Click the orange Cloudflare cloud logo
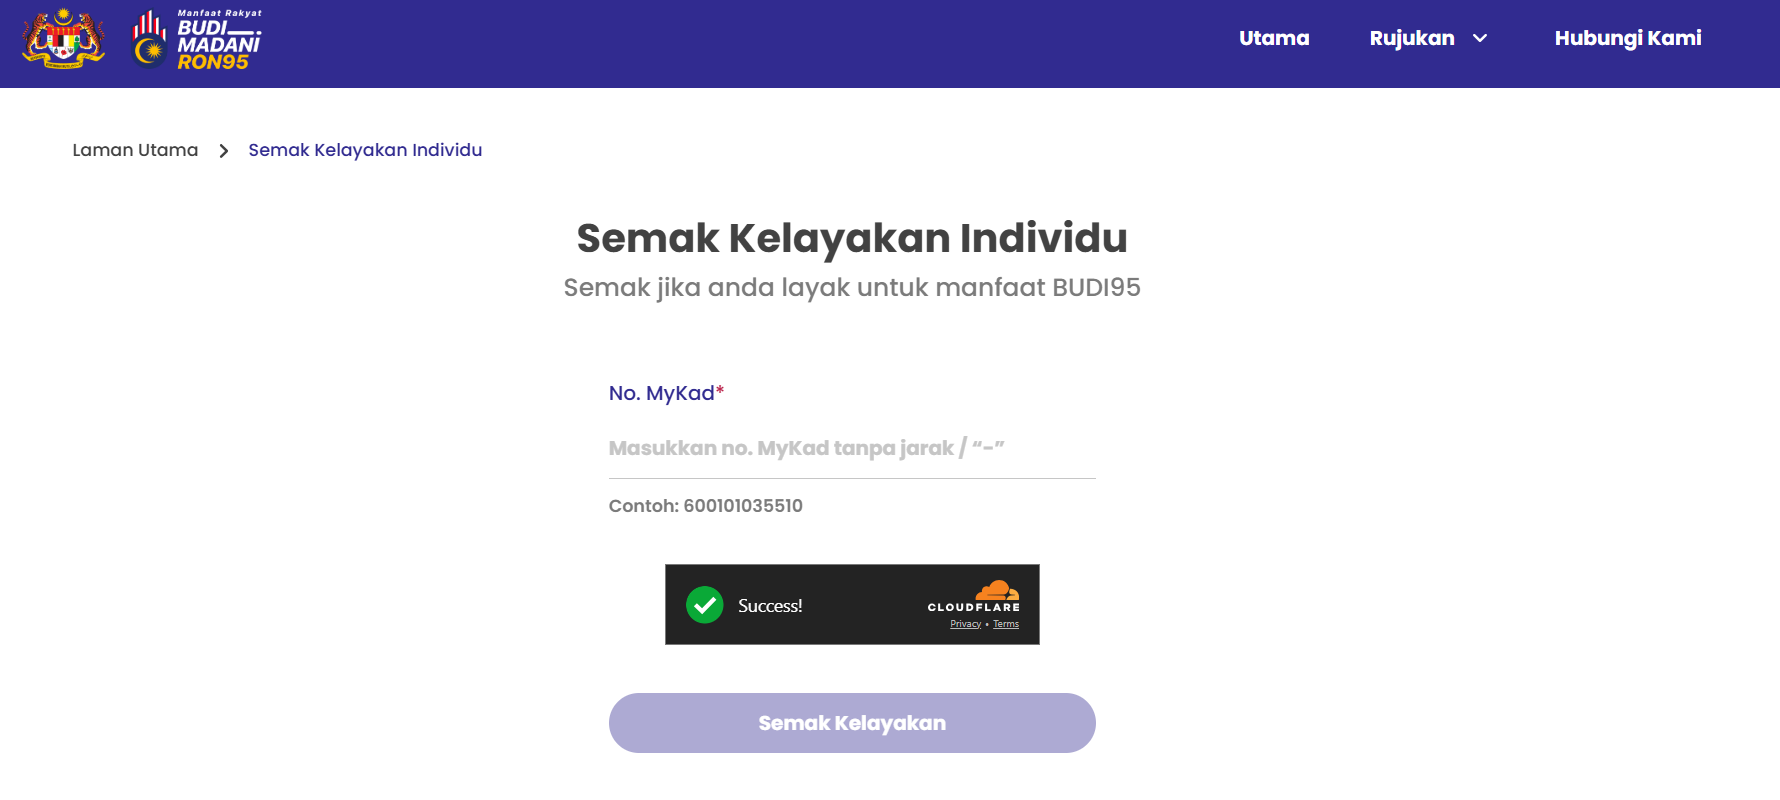1780x800 pixels. coord(997,590)
